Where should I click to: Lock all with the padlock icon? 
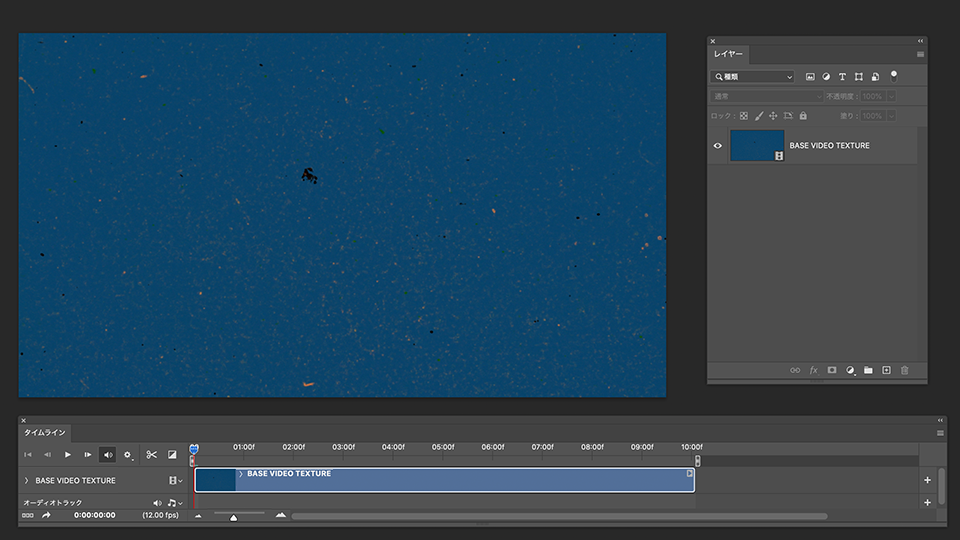coord(803,116)
